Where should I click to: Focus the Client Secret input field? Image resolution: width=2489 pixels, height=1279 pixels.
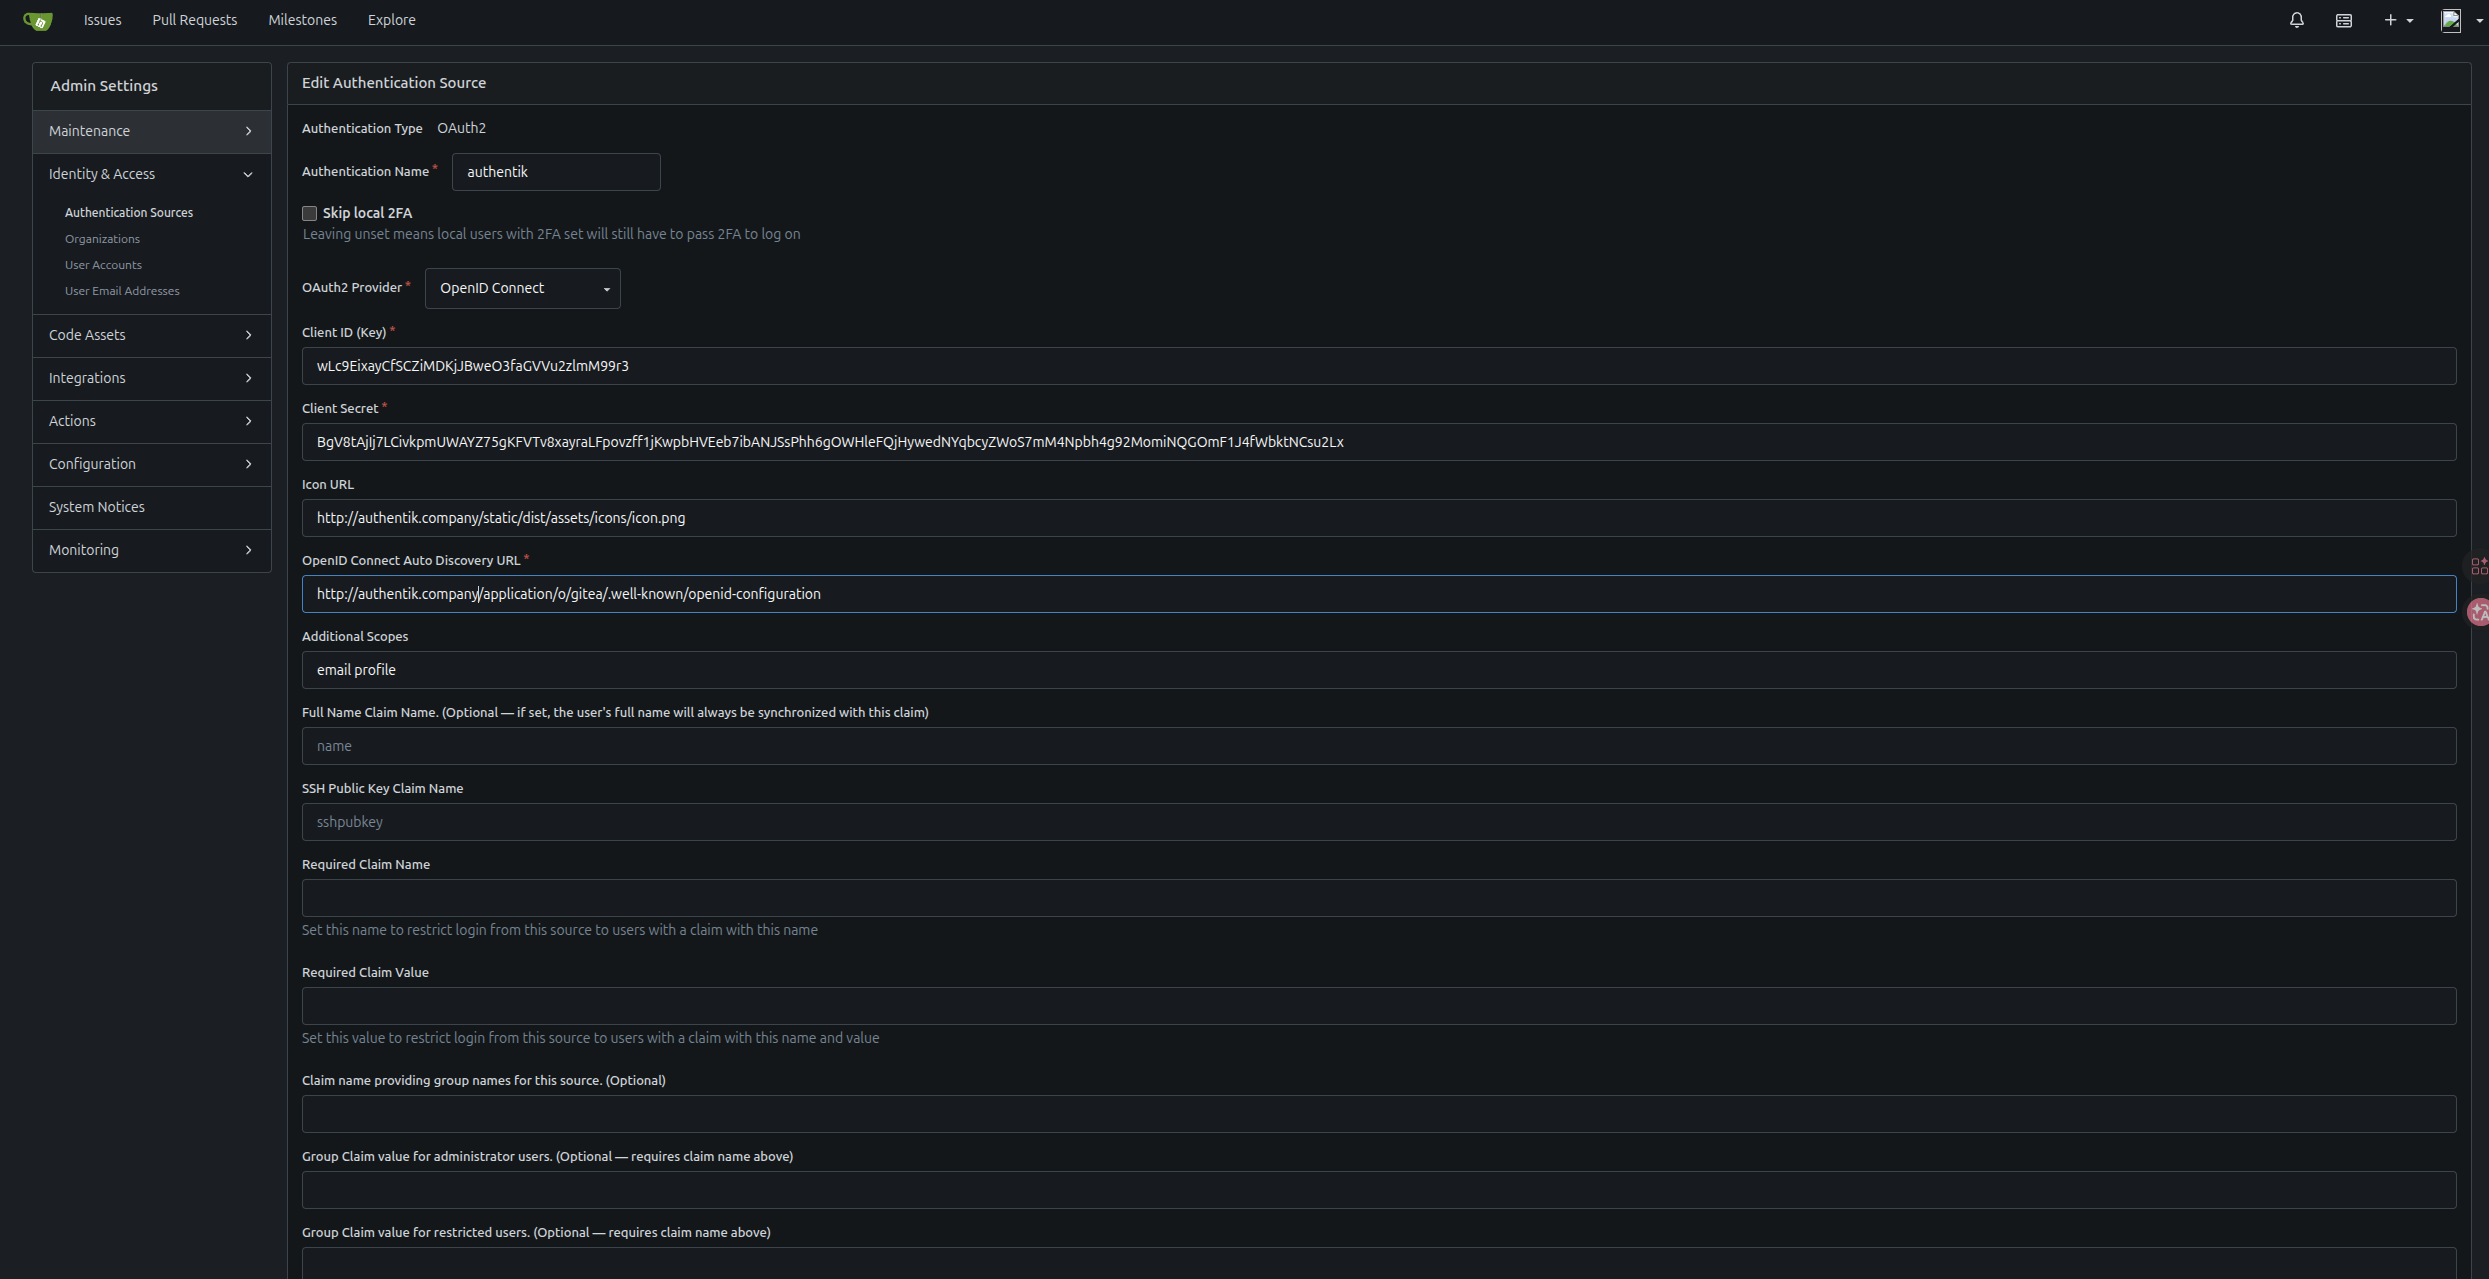click(x=1378, y=442)
